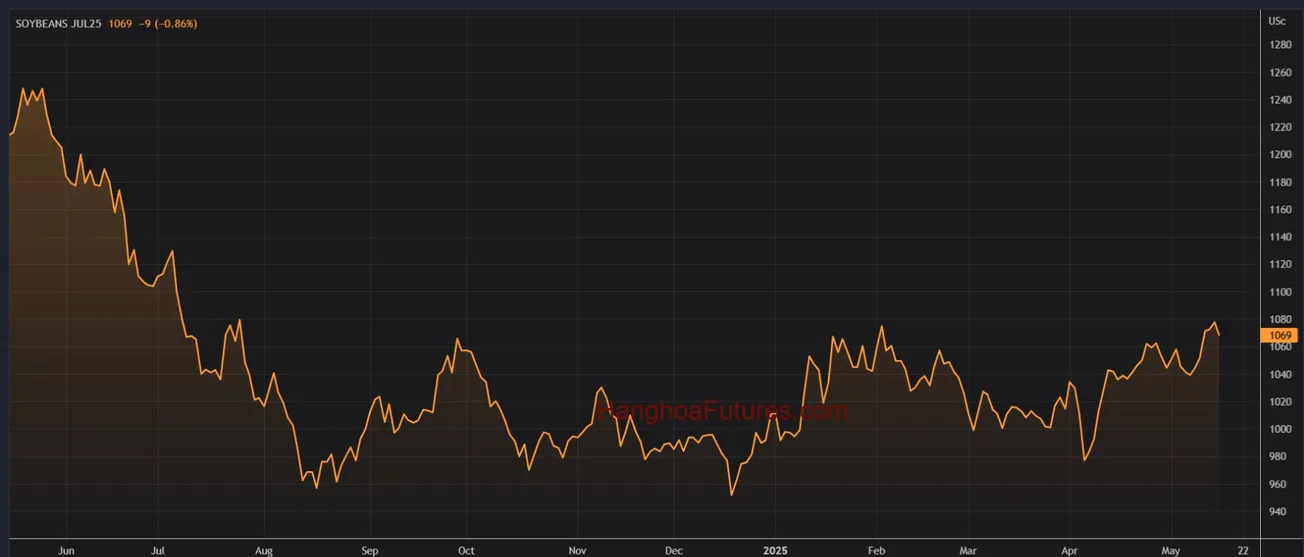Click the 1280 price axis label
The image size is (1304, 557).
pos(1280,45)
